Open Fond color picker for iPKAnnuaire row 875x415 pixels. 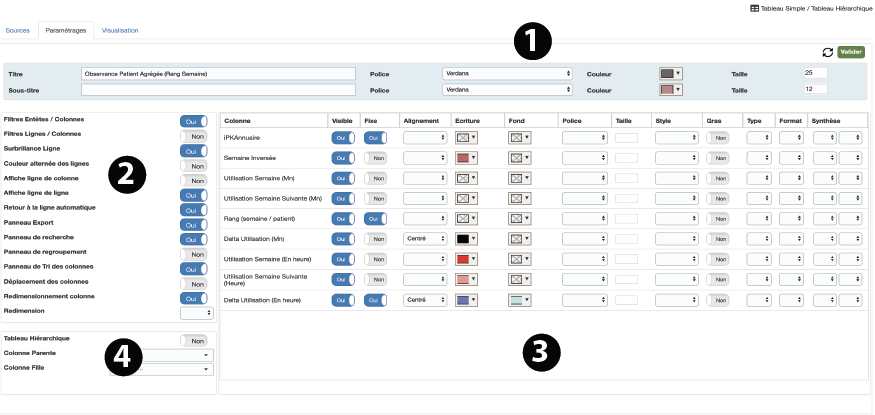pos(519,138)
